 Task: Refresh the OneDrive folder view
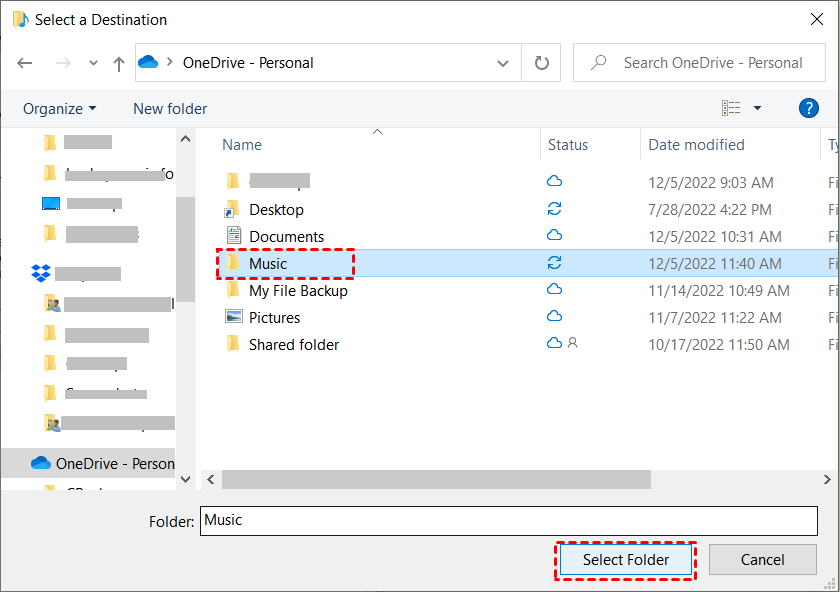[541, 62]
